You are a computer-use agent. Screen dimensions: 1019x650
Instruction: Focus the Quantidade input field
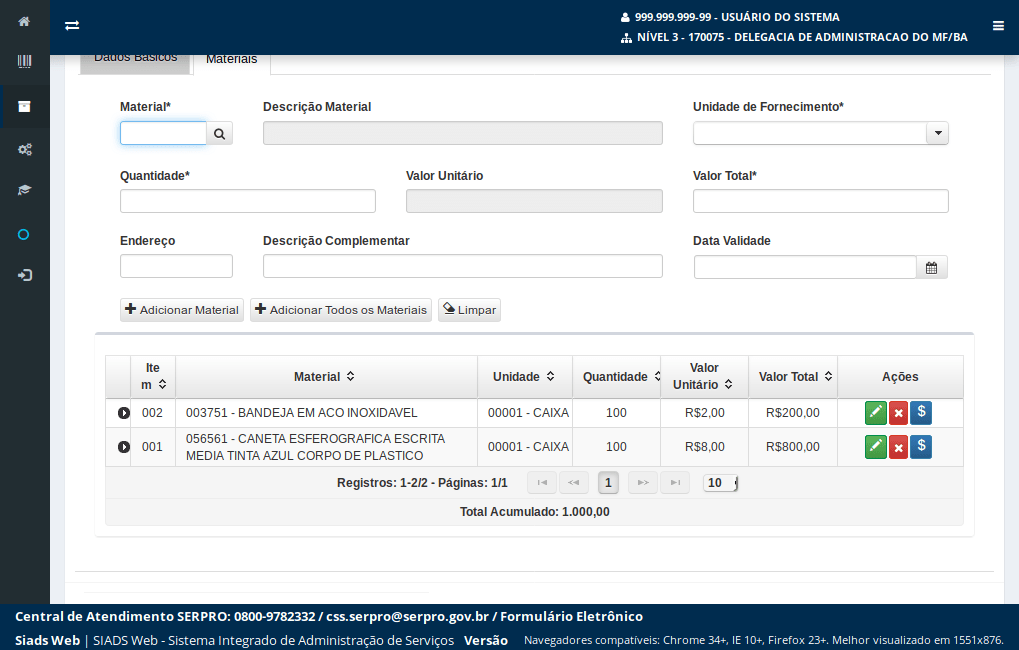point(248,201)
